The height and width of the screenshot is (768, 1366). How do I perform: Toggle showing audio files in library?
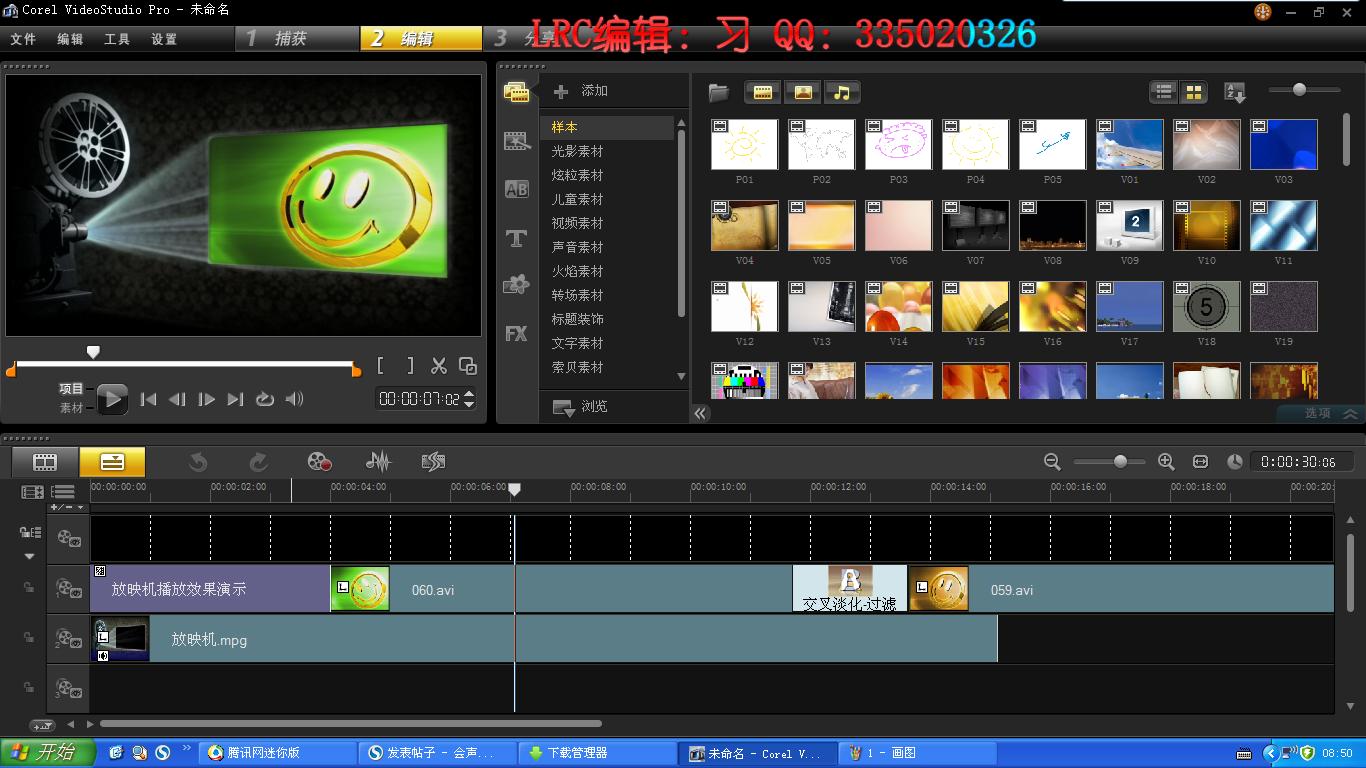(842, 93)
